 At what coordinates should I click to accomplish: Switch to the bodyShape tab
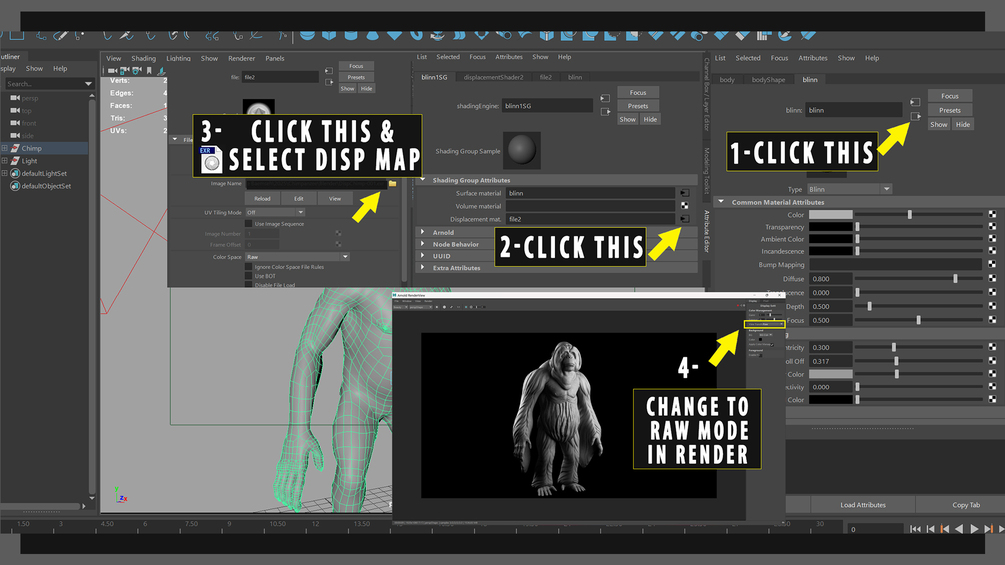768,79
